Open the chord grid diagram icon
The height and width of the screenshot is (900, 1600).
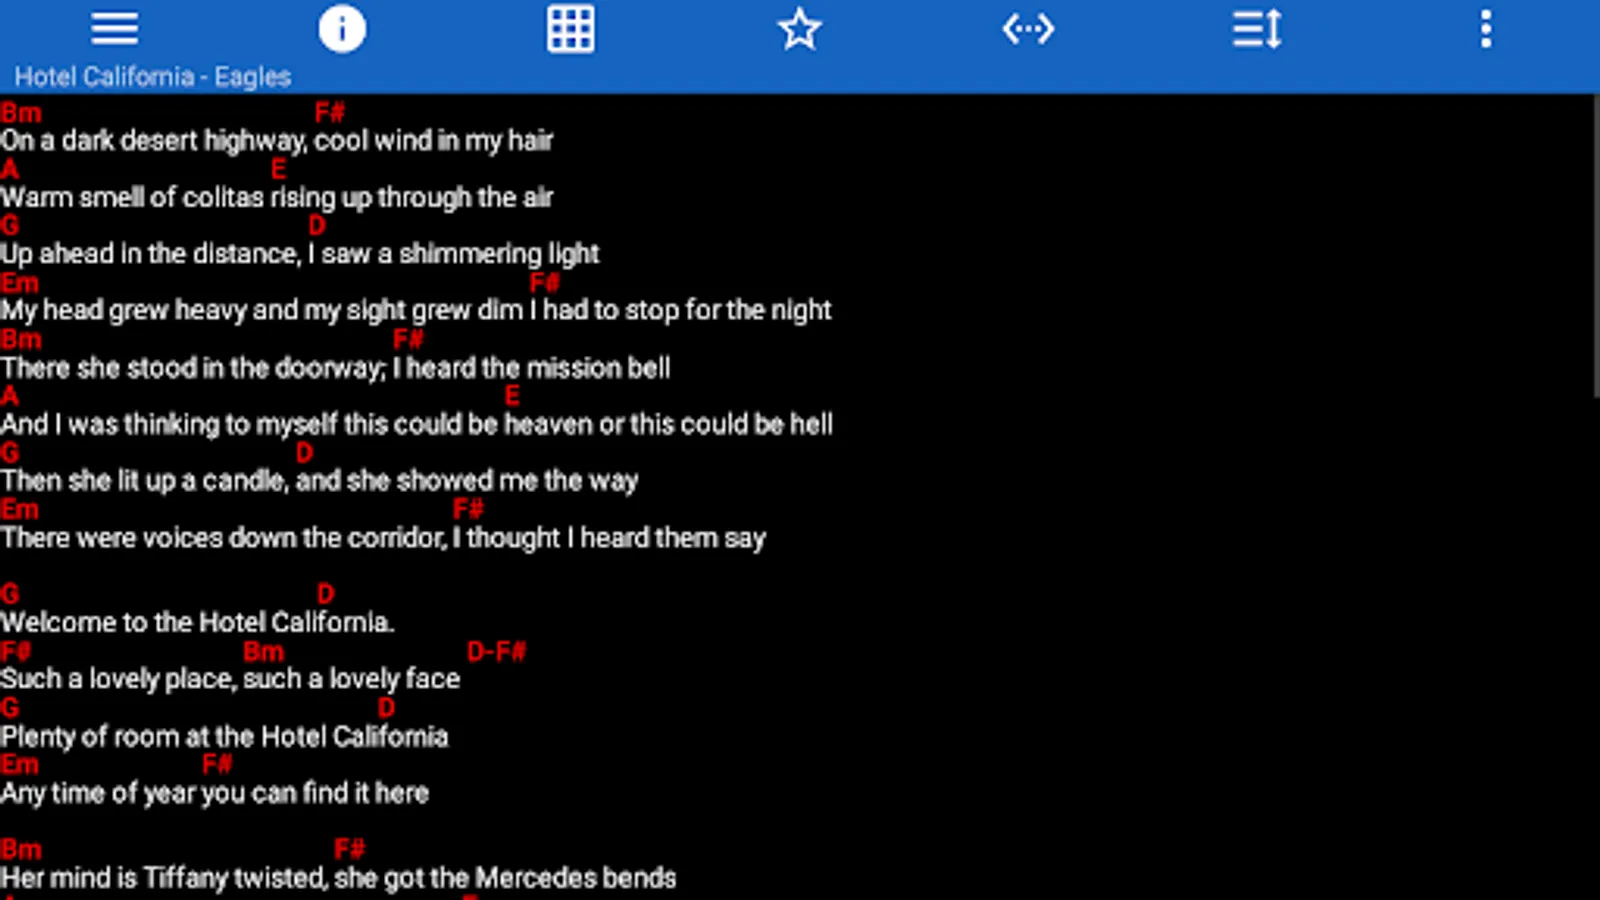pos(571,29)
